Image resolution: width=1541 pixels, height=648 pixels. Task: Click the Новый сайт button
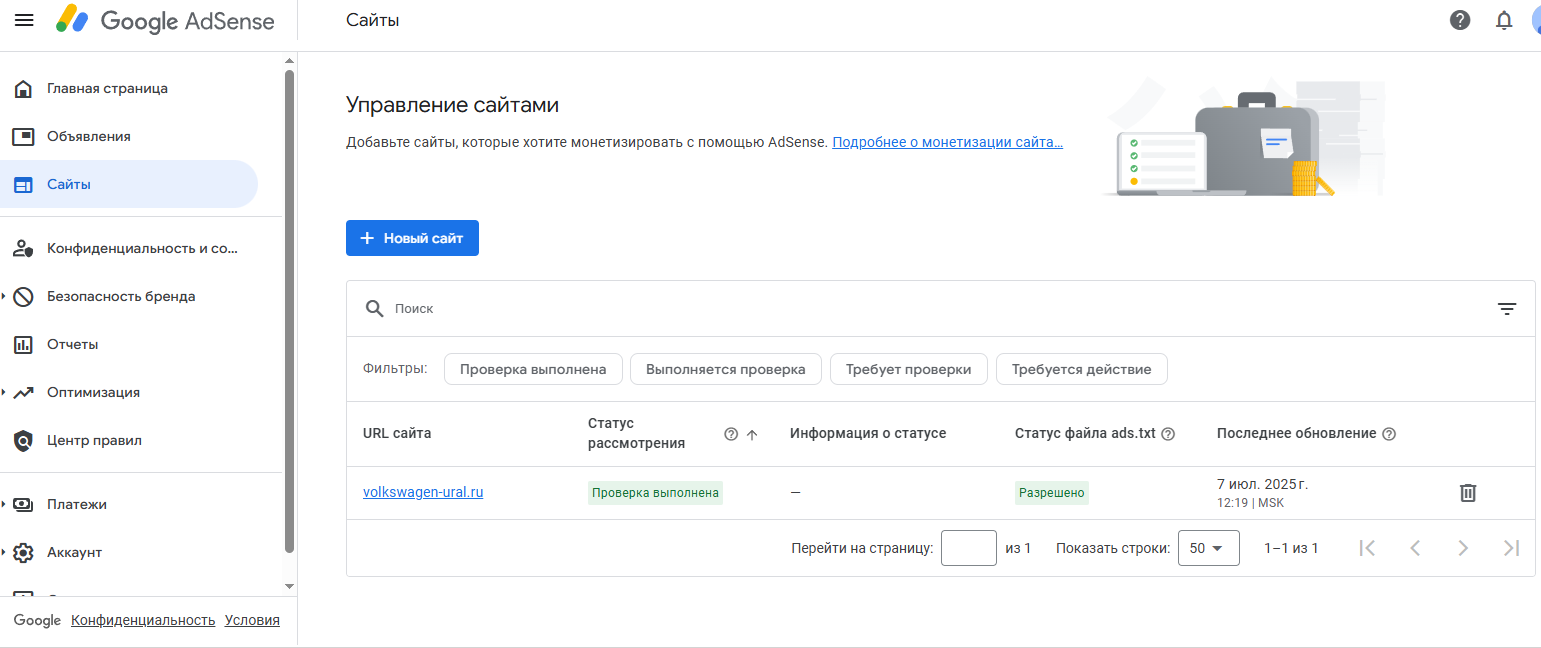(x=412, y=238)
